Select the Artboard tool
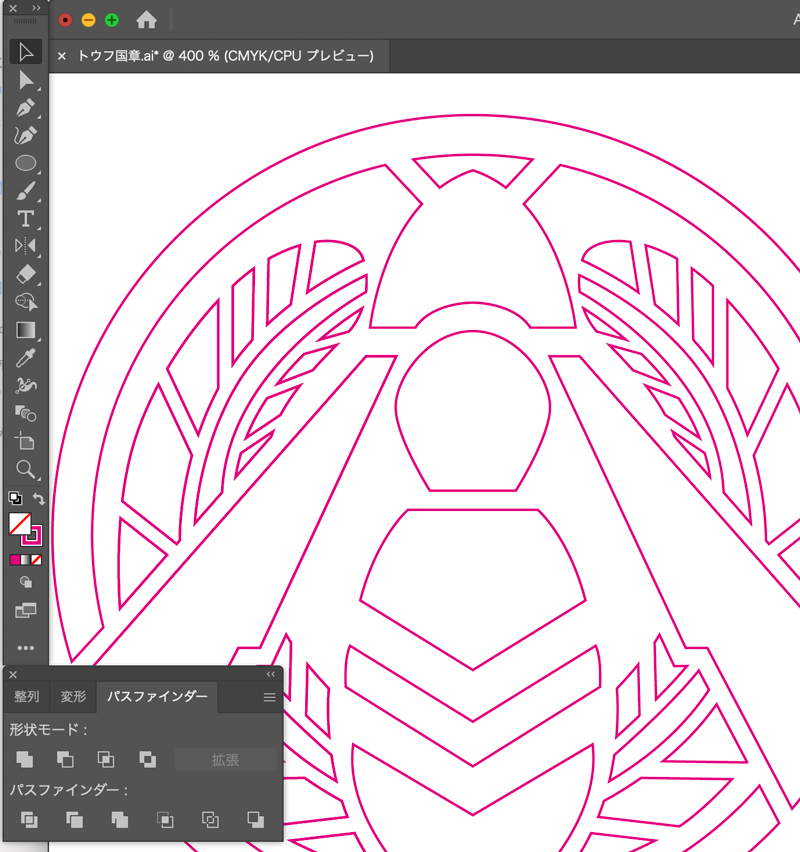 pyautogui.click(x=26, y=441)
